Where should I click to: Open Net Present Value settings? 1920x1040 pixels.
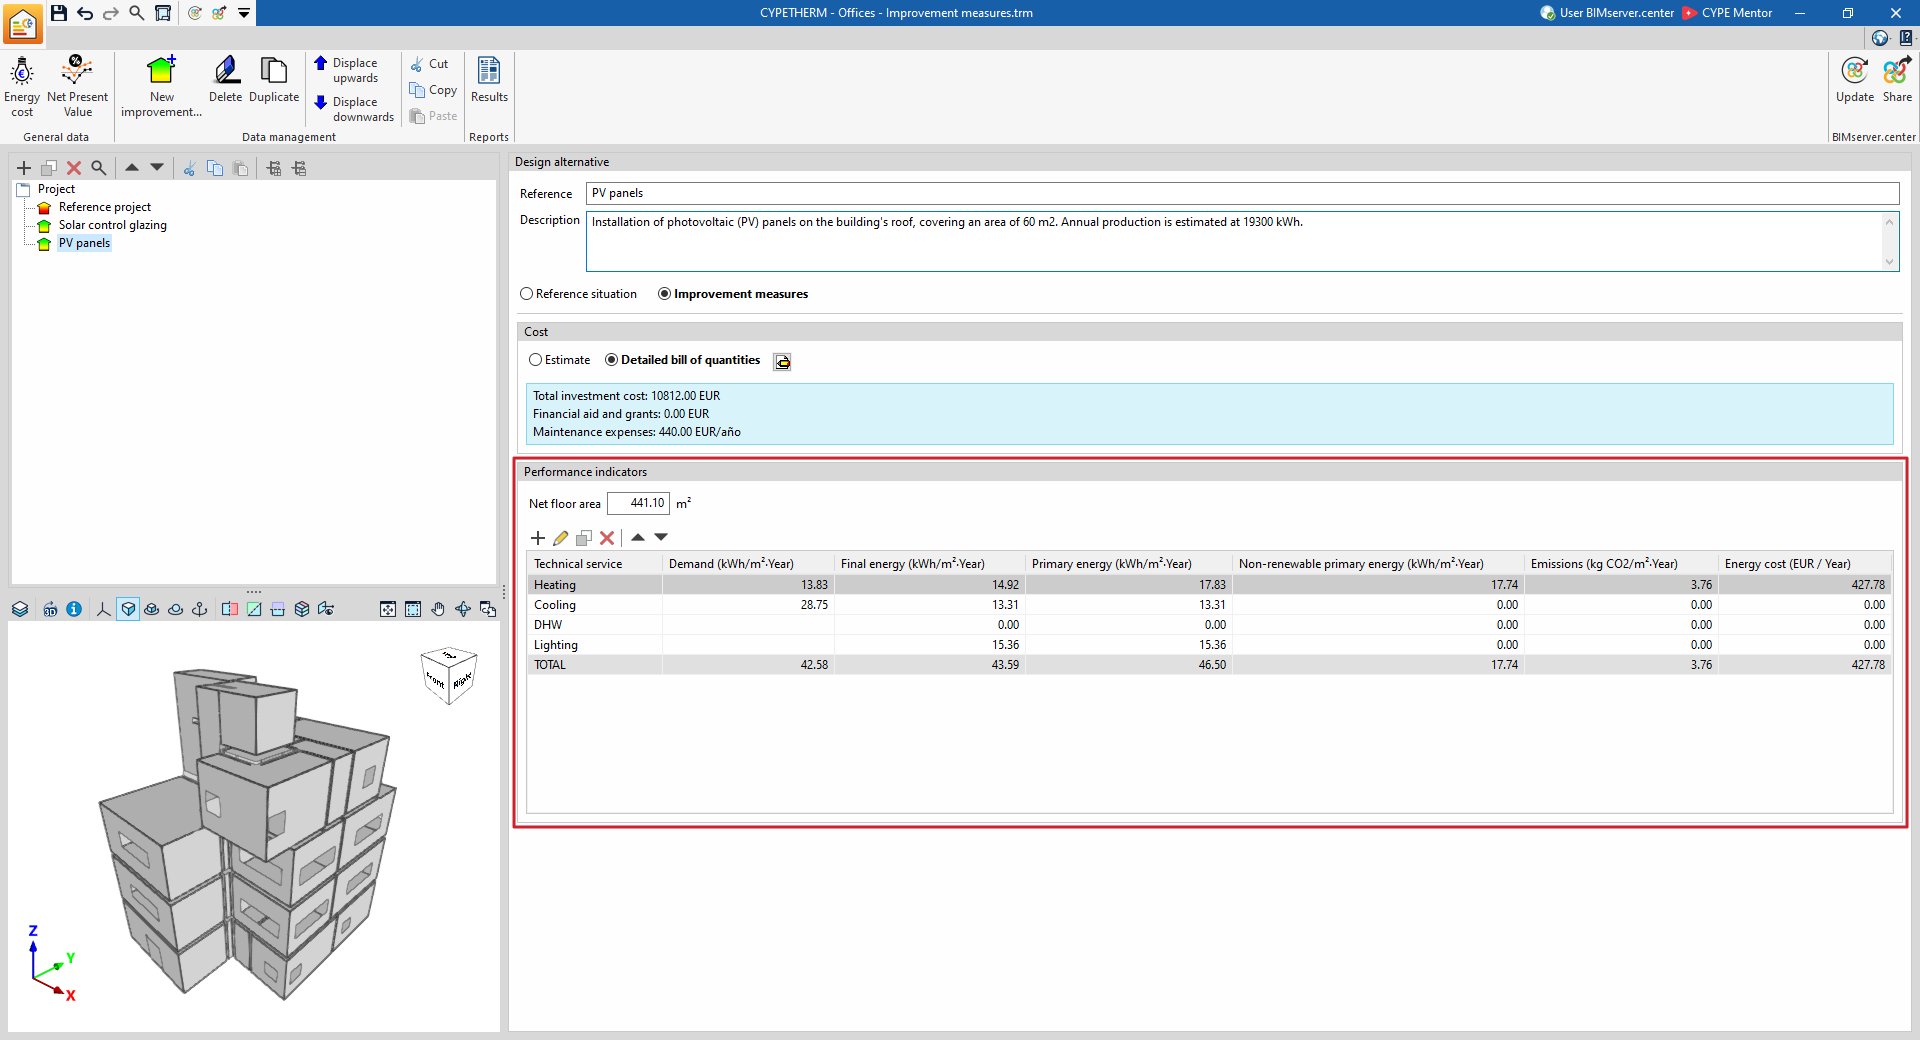(x=77, y=86)
